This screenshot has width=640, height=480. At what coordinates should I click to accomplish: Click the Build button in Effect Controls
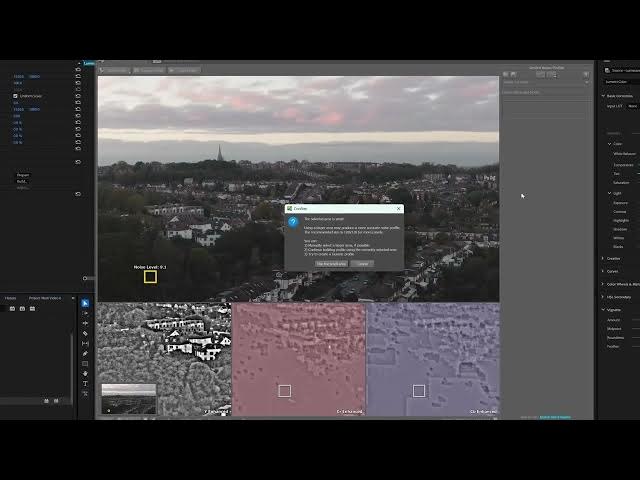pyautogui.click(x=22, y=181)
